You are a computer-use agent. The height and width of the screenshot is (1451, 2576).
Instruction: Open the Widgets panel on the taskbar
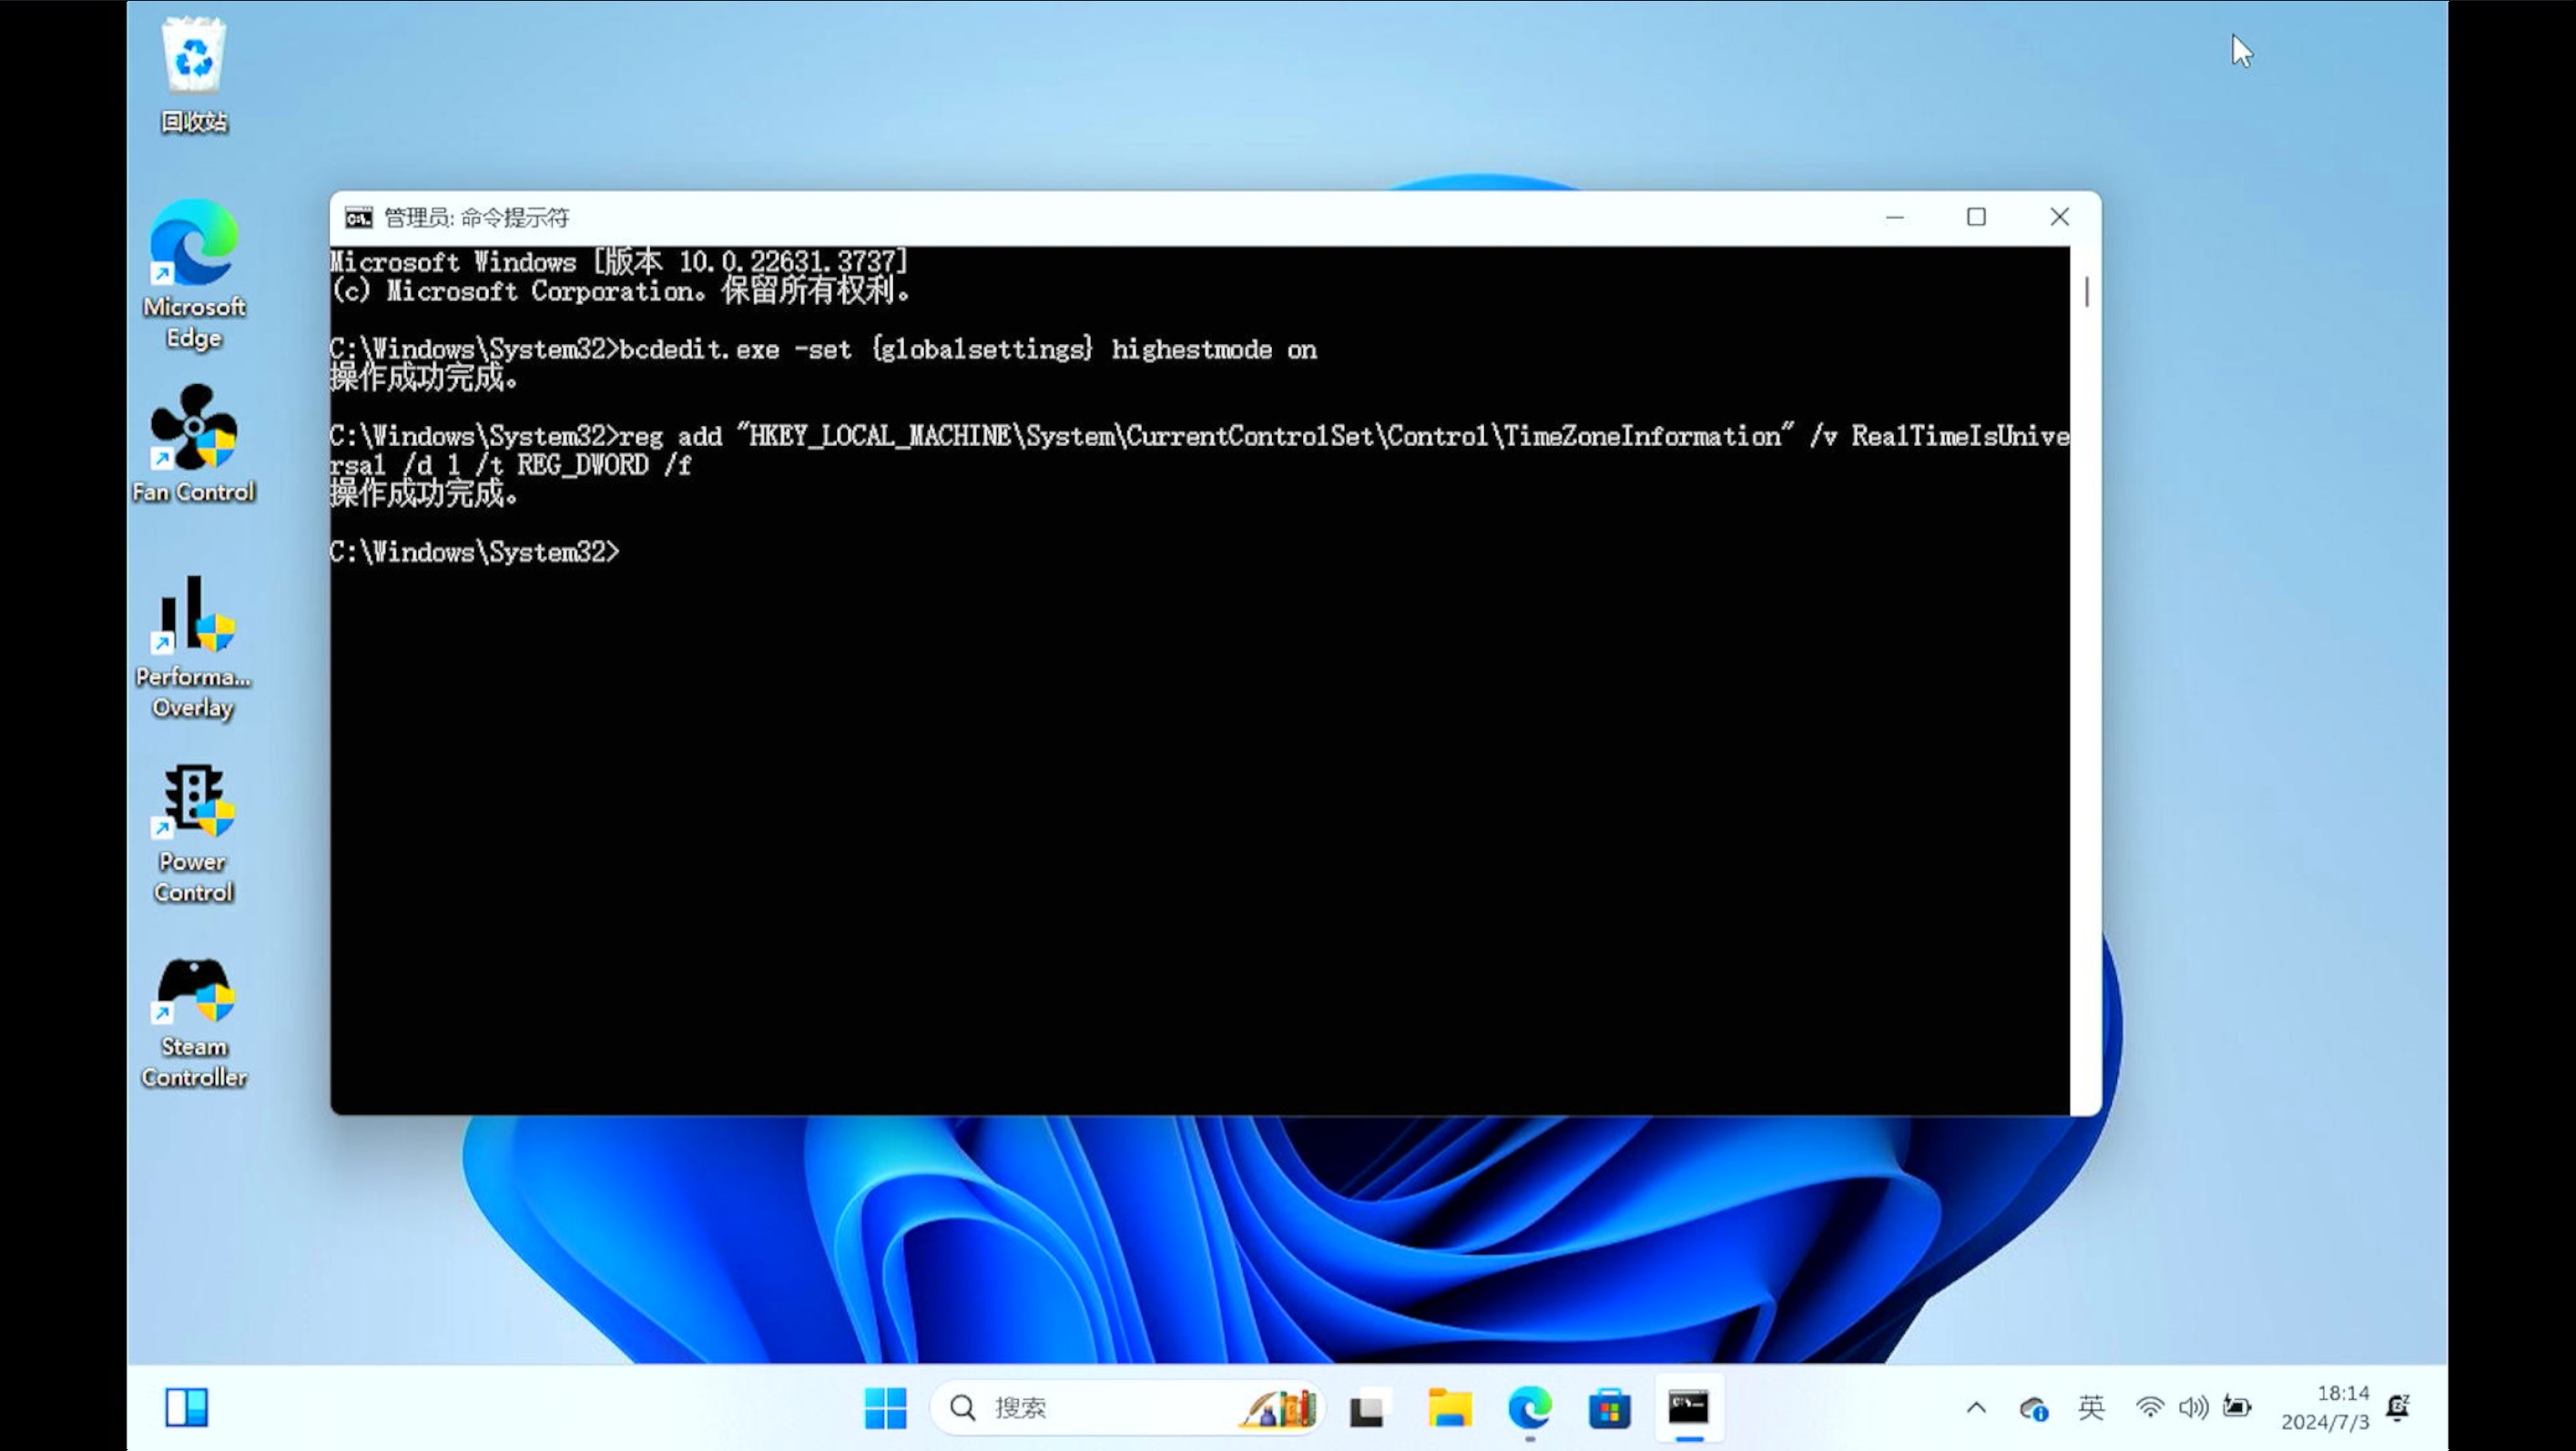coord(186,1407)
